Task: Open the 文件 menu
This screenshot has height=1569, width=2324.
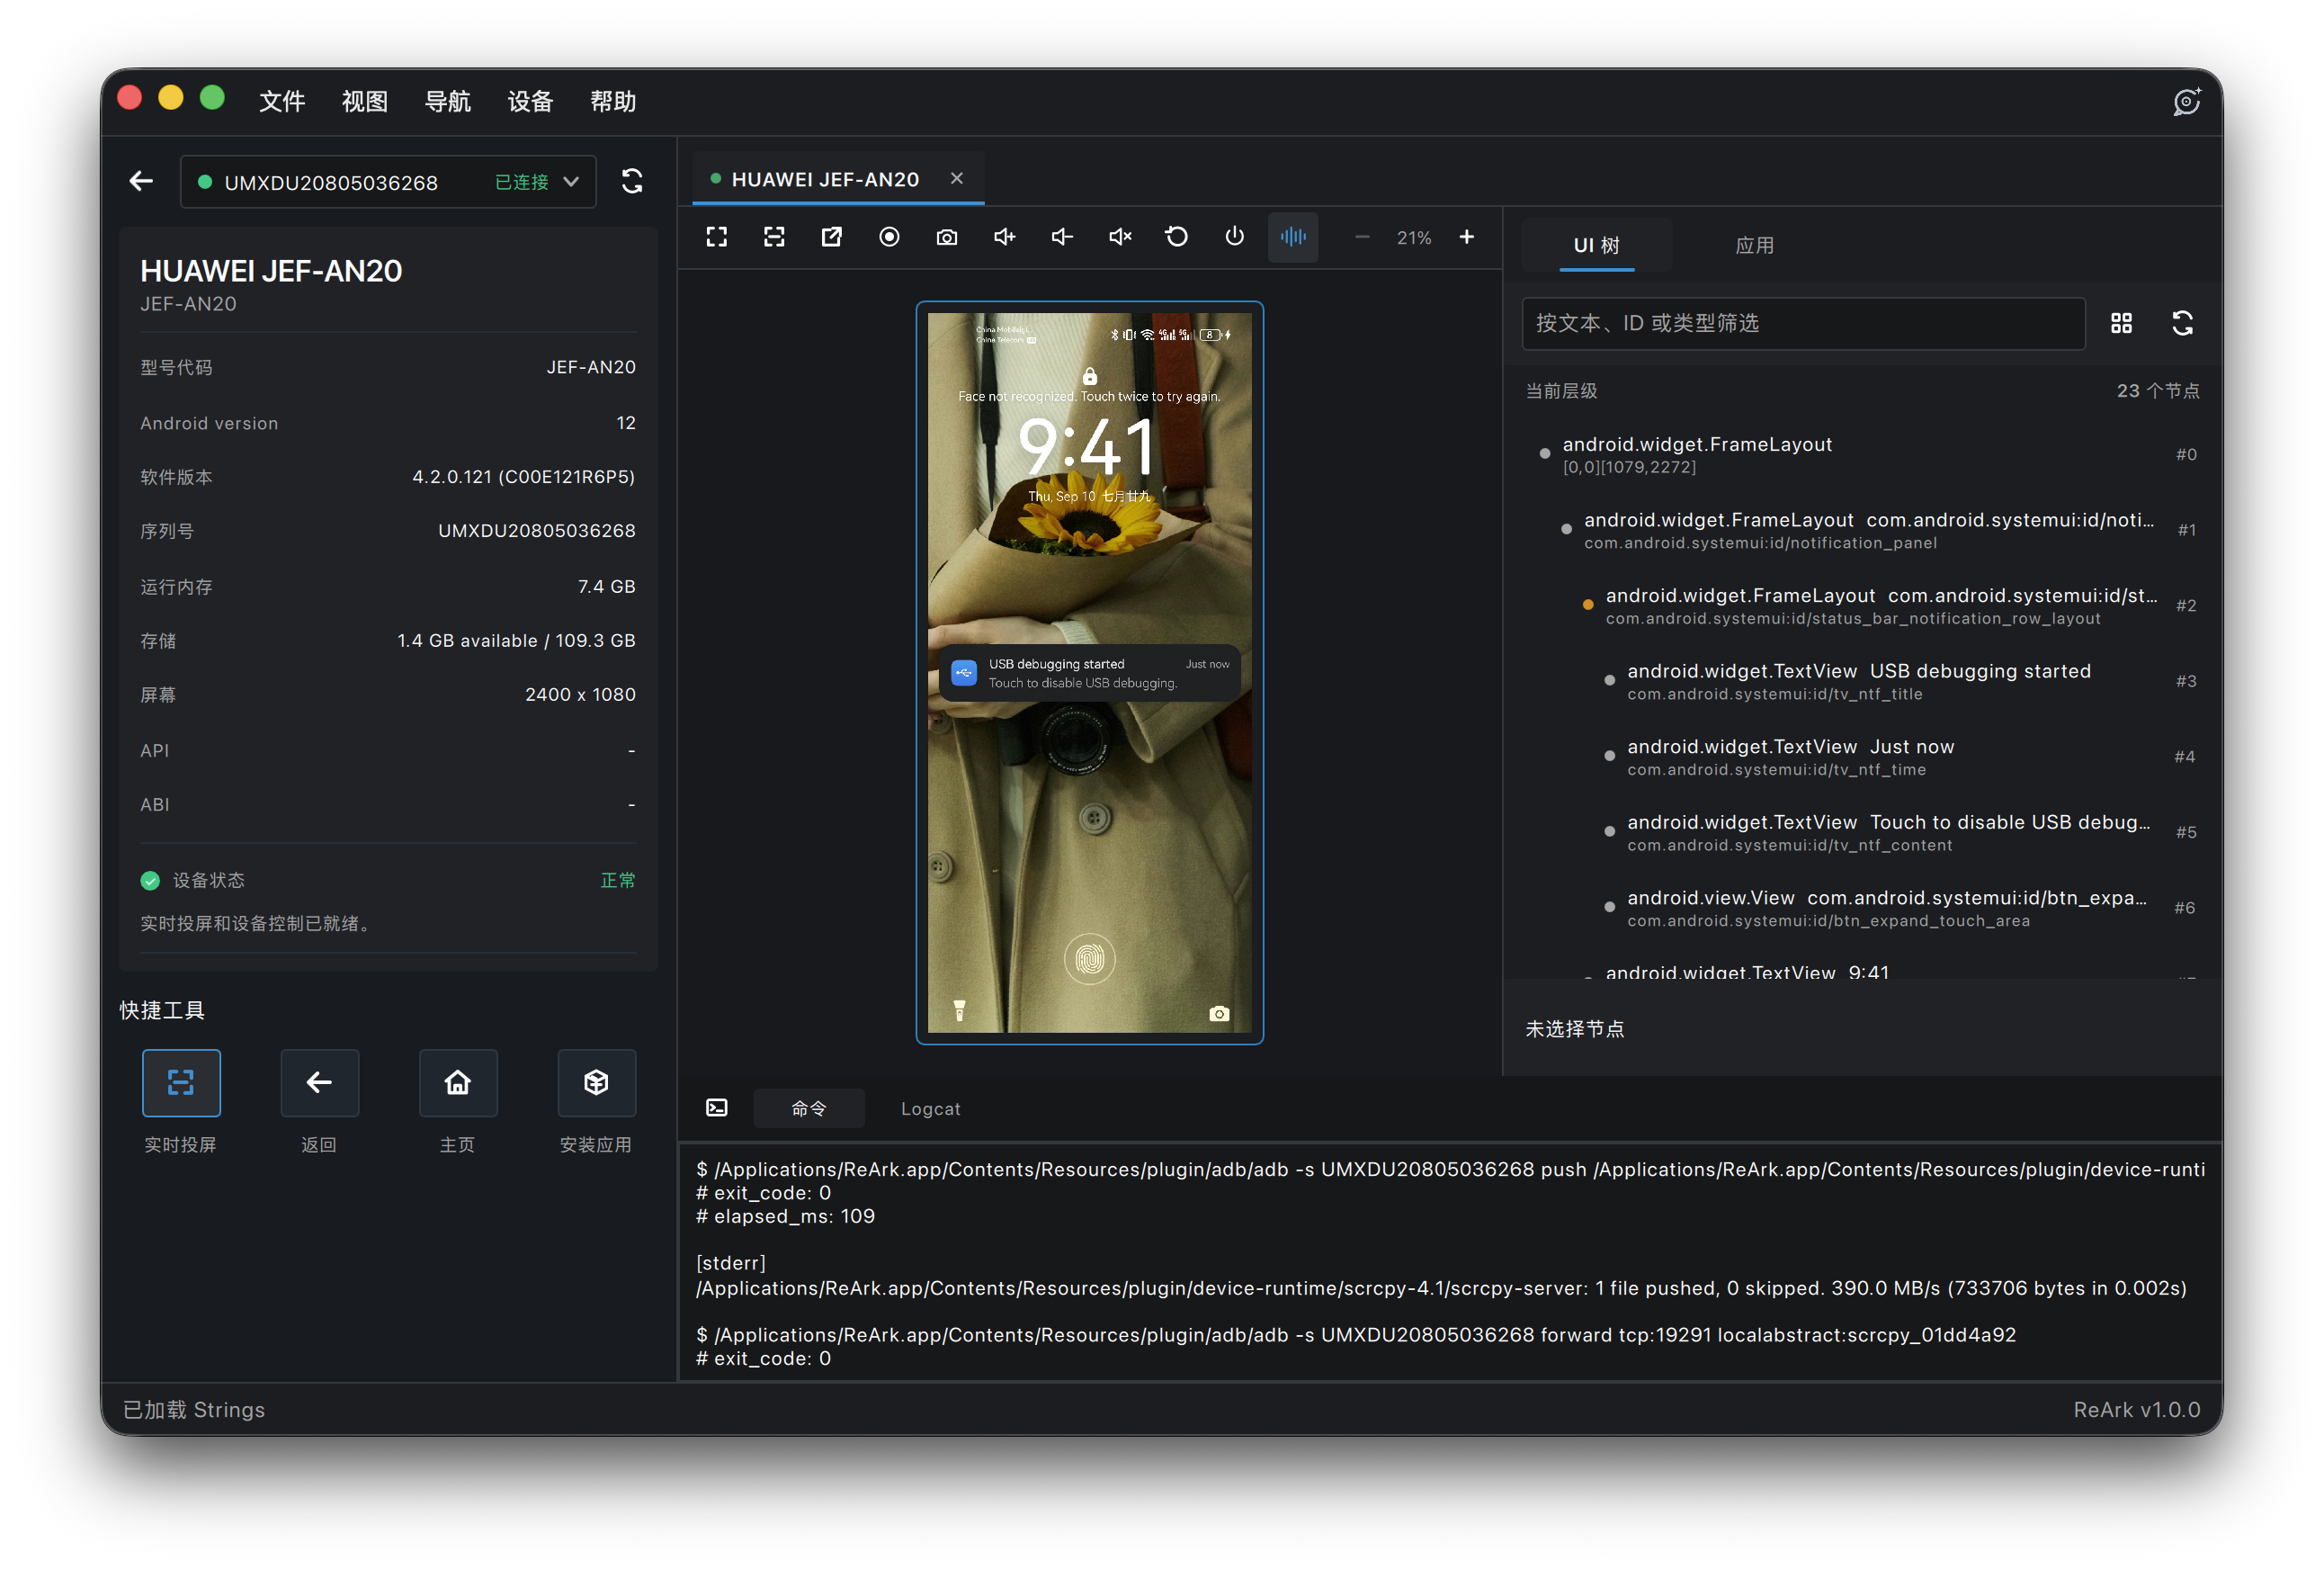Action: [282, 101]
